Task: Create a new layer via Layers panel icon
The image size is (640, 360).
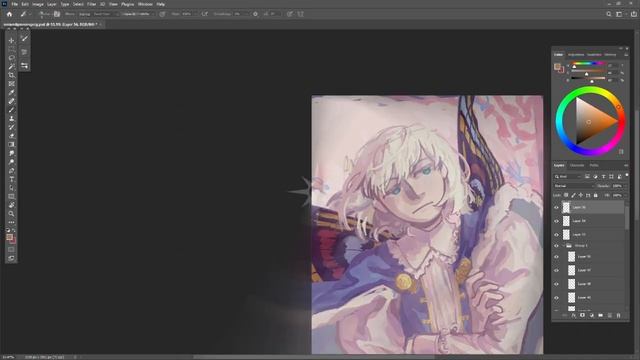Action: coord(609,315)
